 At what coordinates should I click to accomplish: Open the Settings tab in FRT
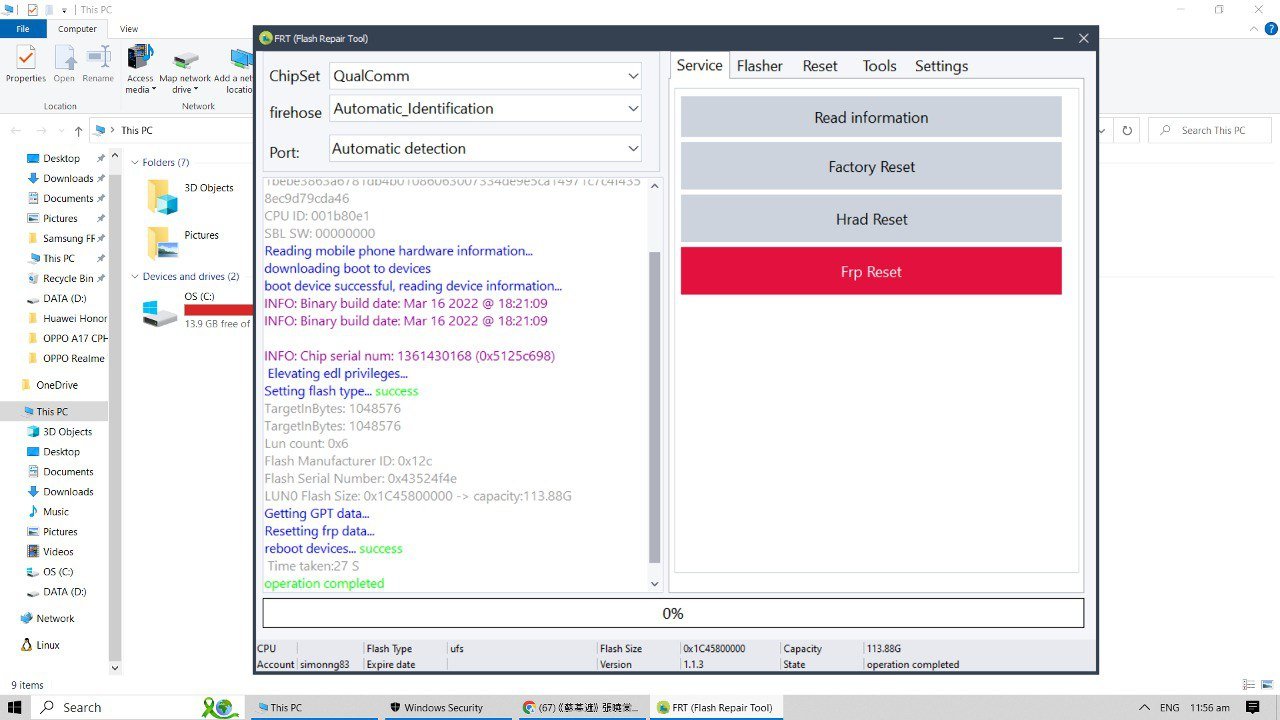(x=941, y=66)
